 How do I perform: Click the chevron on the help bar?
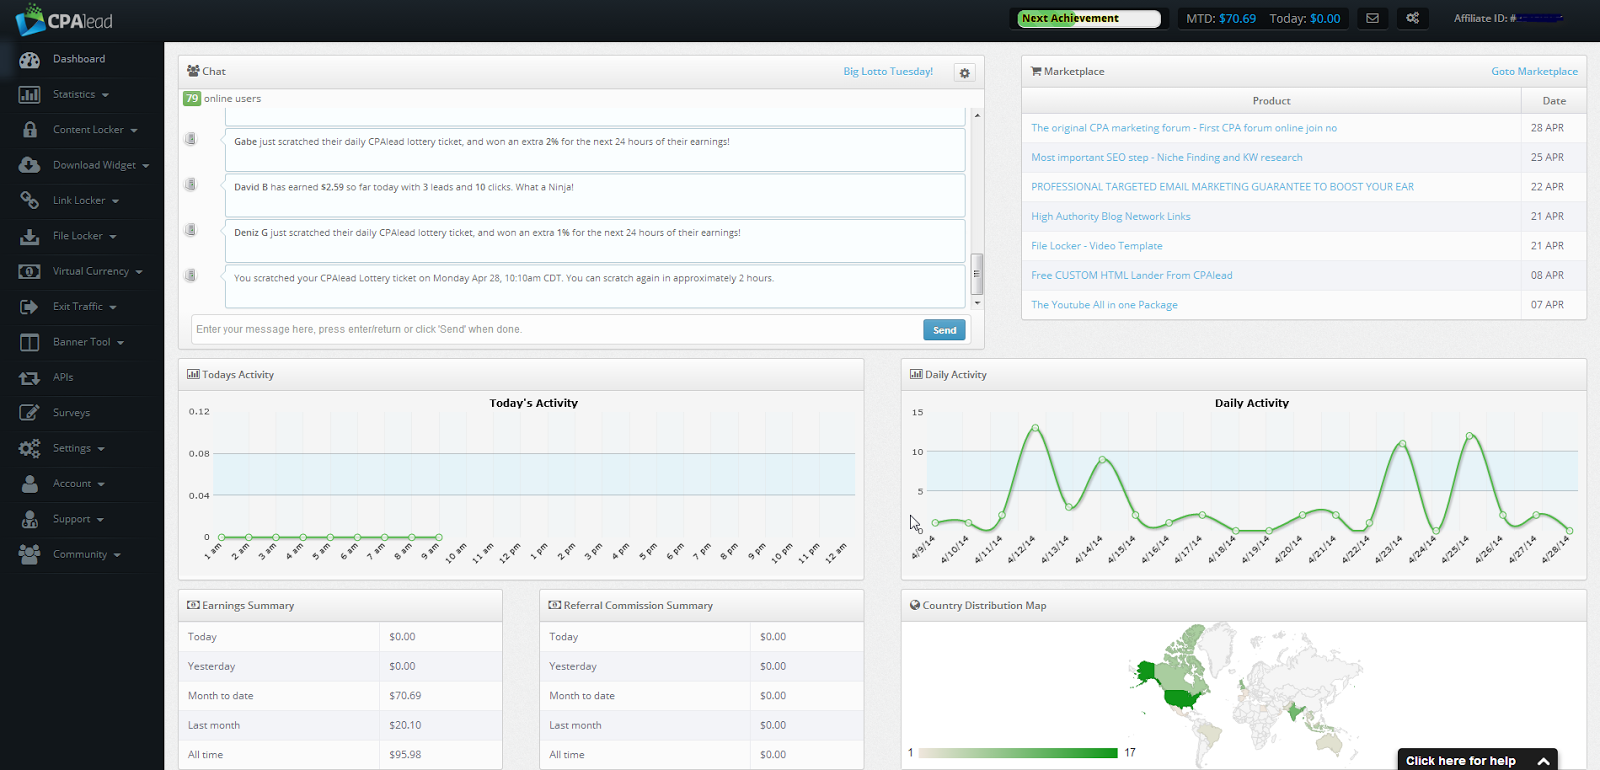click(1543, 761)
